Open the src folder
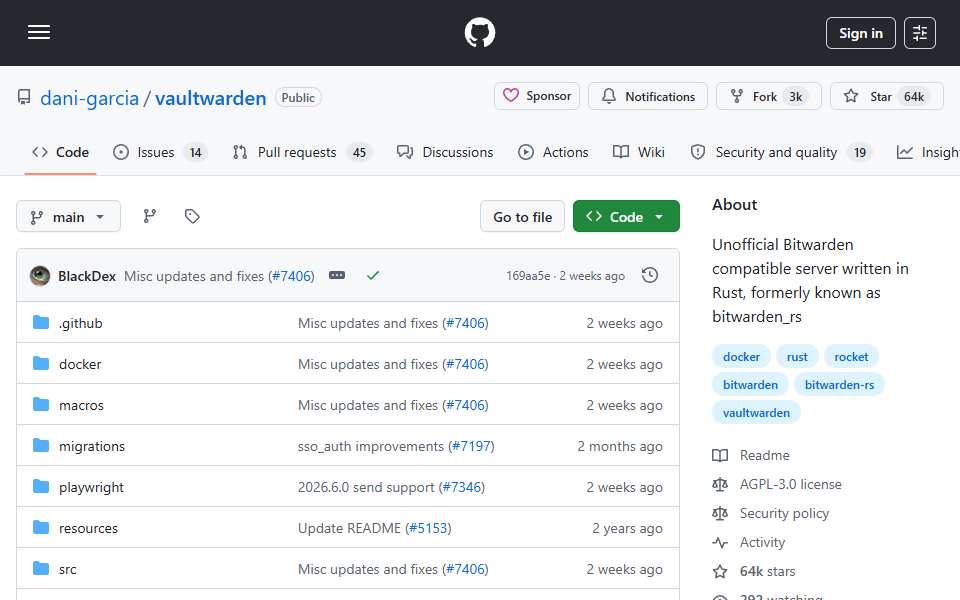Viewport: 960px width, 600px height. [68, 569]
